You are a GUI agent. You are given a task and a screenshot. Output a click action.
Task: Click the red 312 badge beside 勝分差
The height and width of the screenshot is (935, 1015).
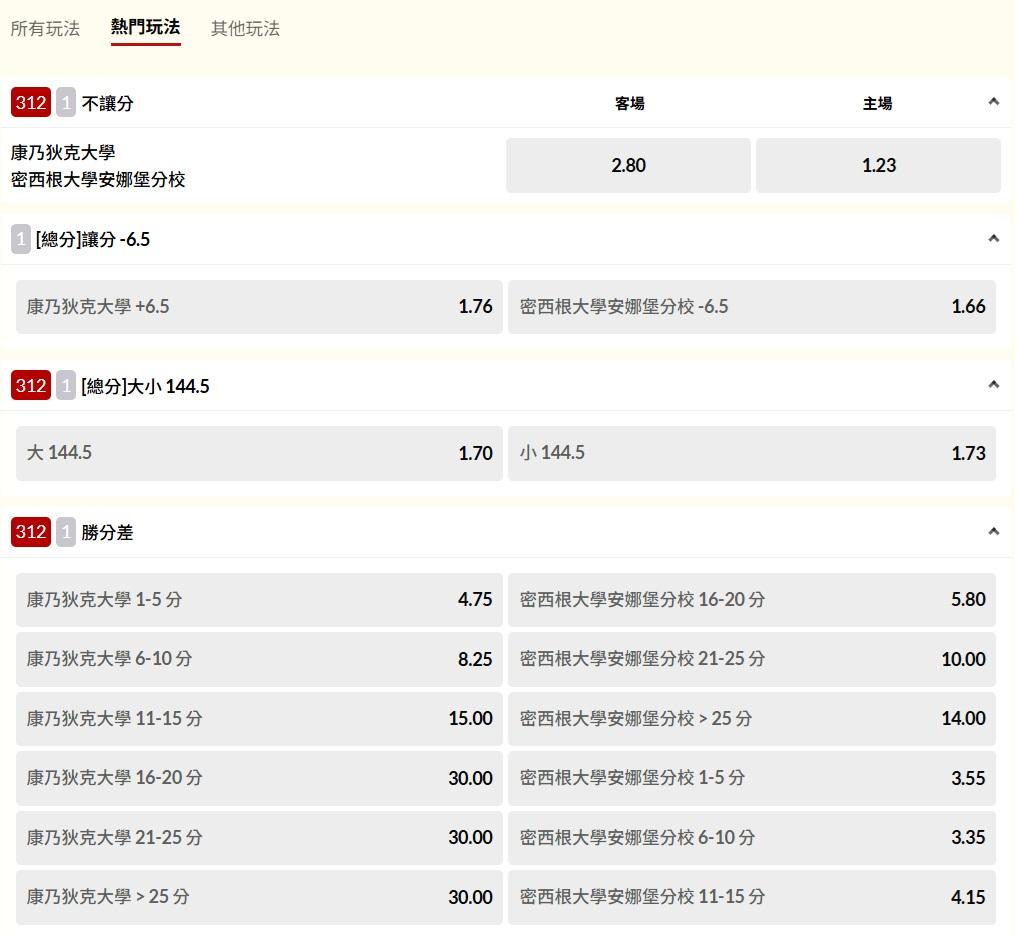coord(31,532)
